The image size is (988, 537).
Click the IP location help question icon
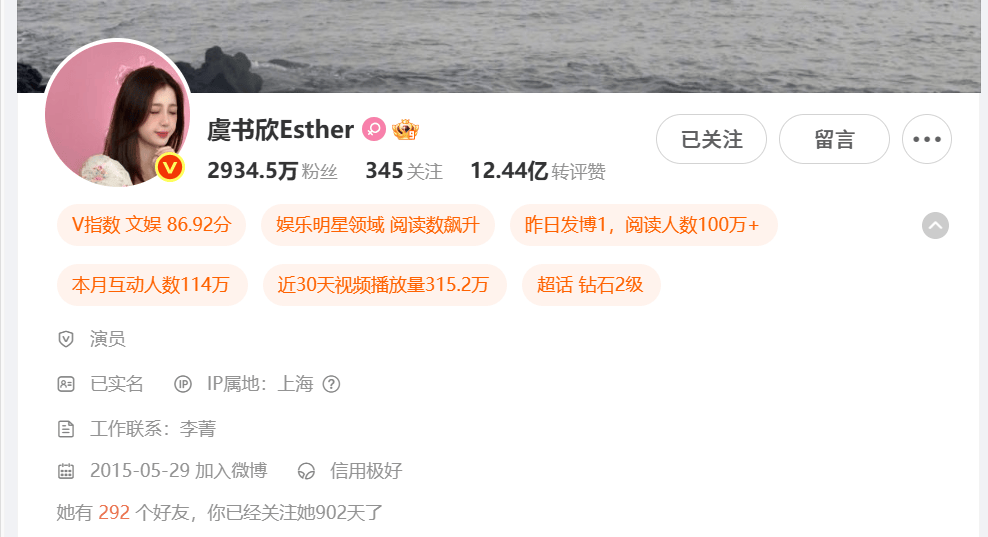coord(331,384)
